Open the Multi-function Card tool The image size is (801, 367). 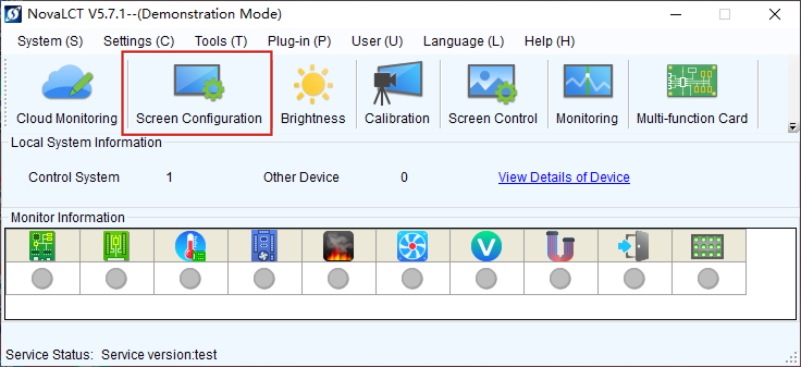pos(692,94)
